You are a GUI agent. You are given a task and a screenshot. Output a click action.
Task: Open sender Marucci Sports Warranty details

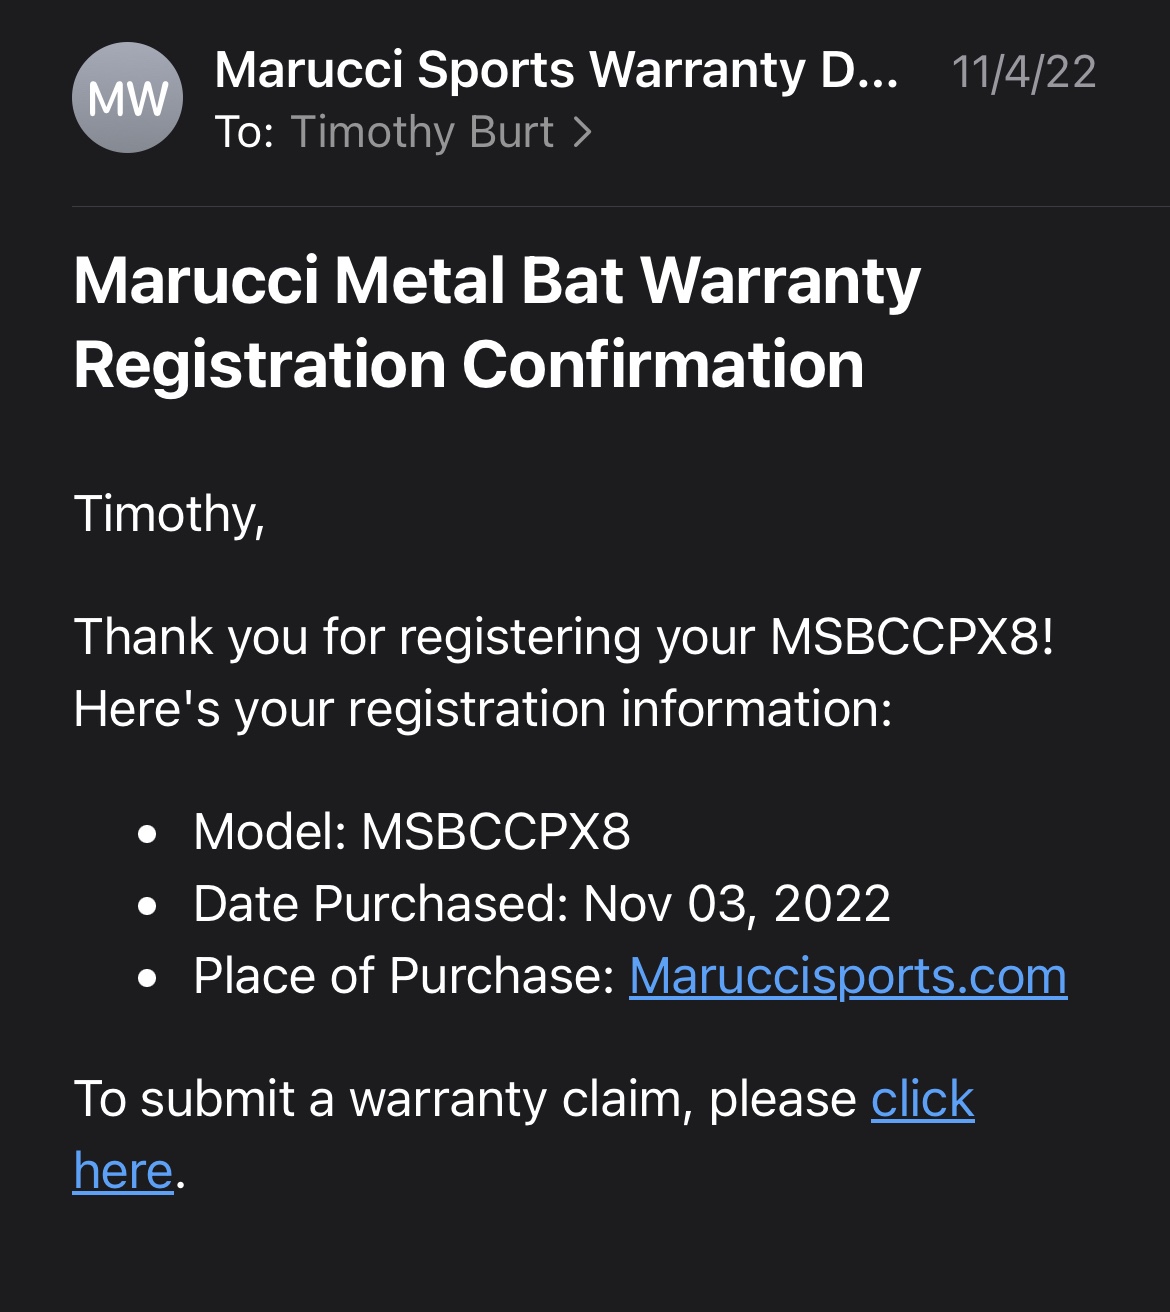coord(556,71)
